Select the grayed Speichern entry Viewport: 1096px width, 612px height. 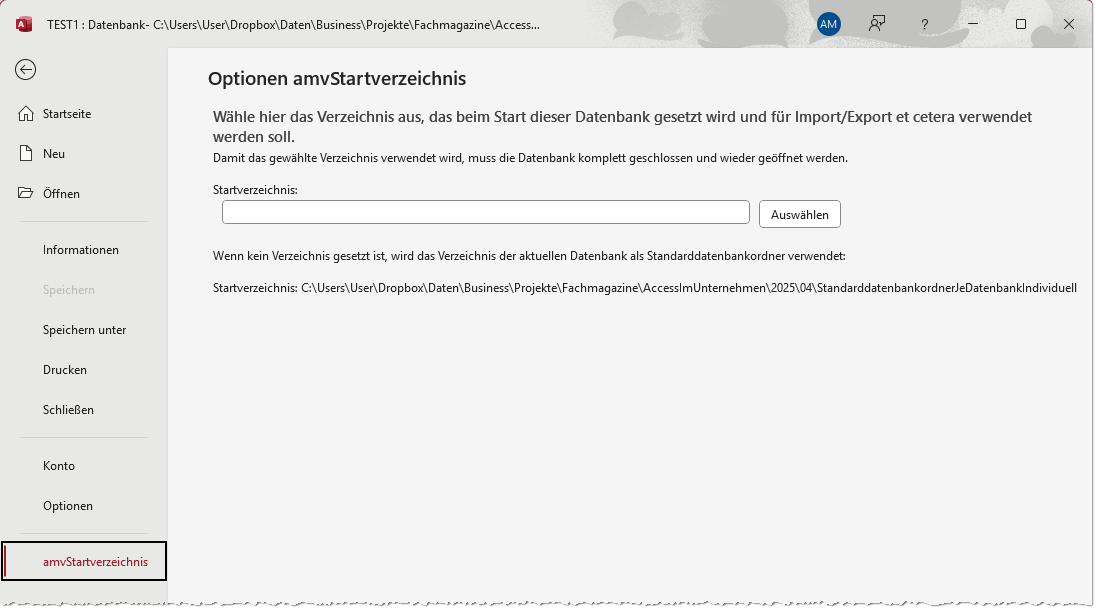point(66,289)
